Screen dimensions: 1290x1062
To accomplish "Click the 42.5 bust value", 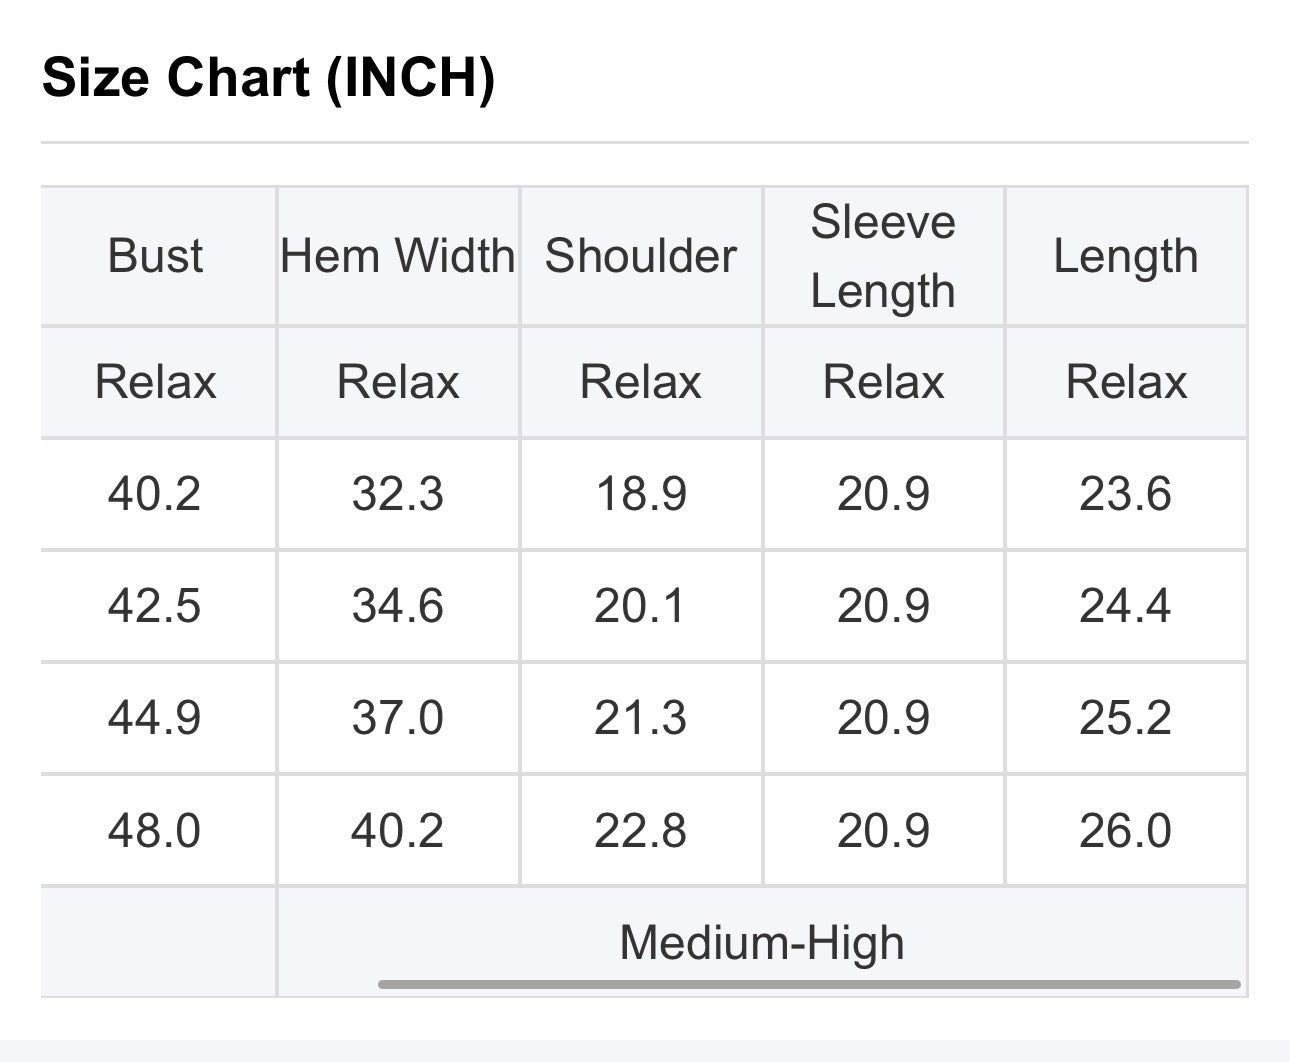I will pyautogui.click(x=155, y=606).
